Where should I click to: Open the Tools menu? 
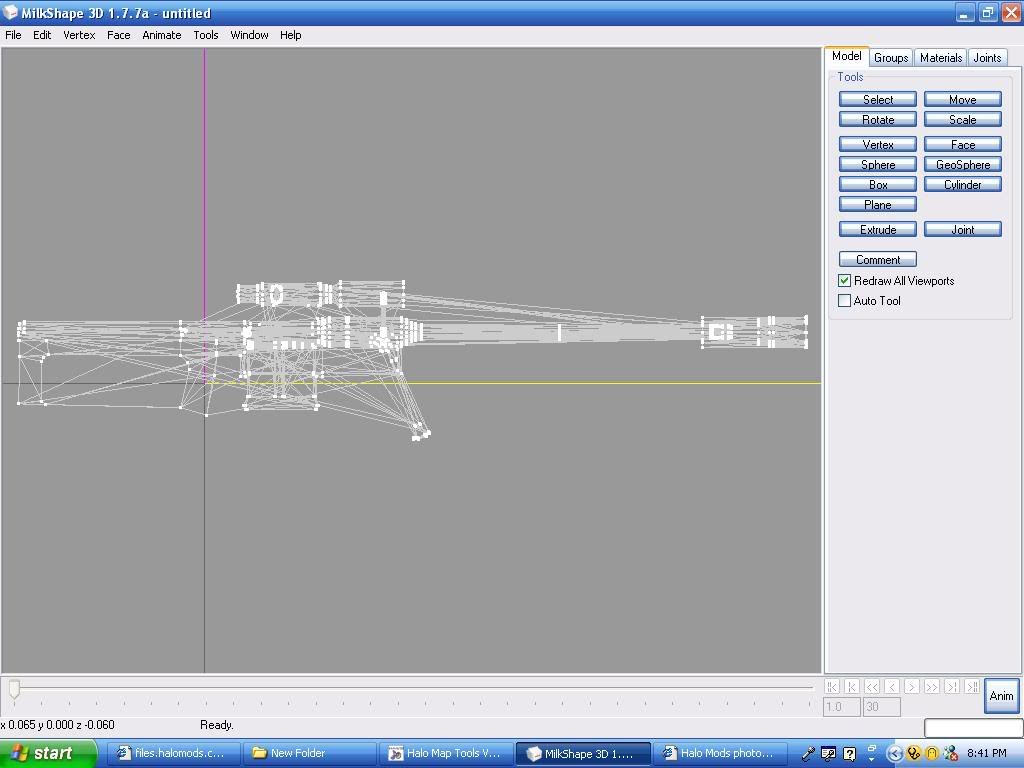tap(206, 35)
